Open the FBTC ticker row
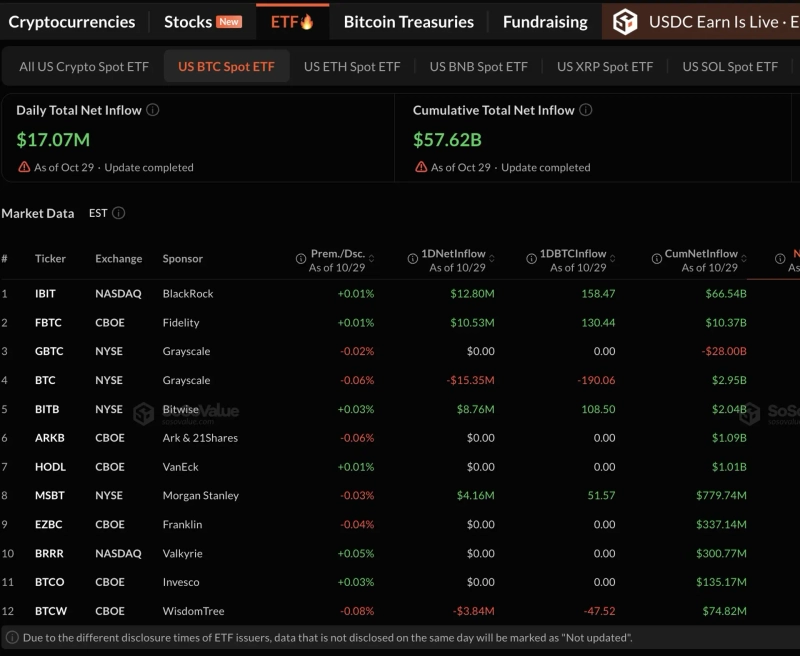Image resolution: width=800 pixels, height=656 pixels. [x=400, y=322]
